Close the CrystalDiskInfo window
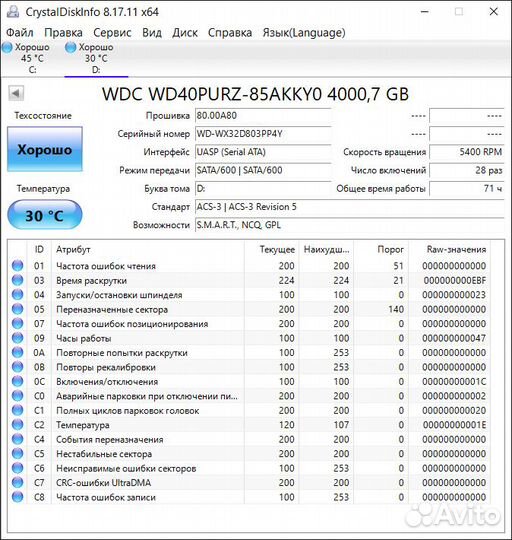Image resolution: width=512 pixels, height=540 pixels. (494, 12)
